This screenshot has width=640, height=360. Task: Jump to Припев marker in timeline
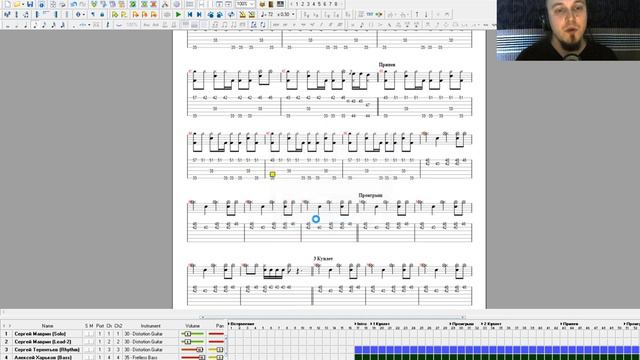[x=570, y=324]
